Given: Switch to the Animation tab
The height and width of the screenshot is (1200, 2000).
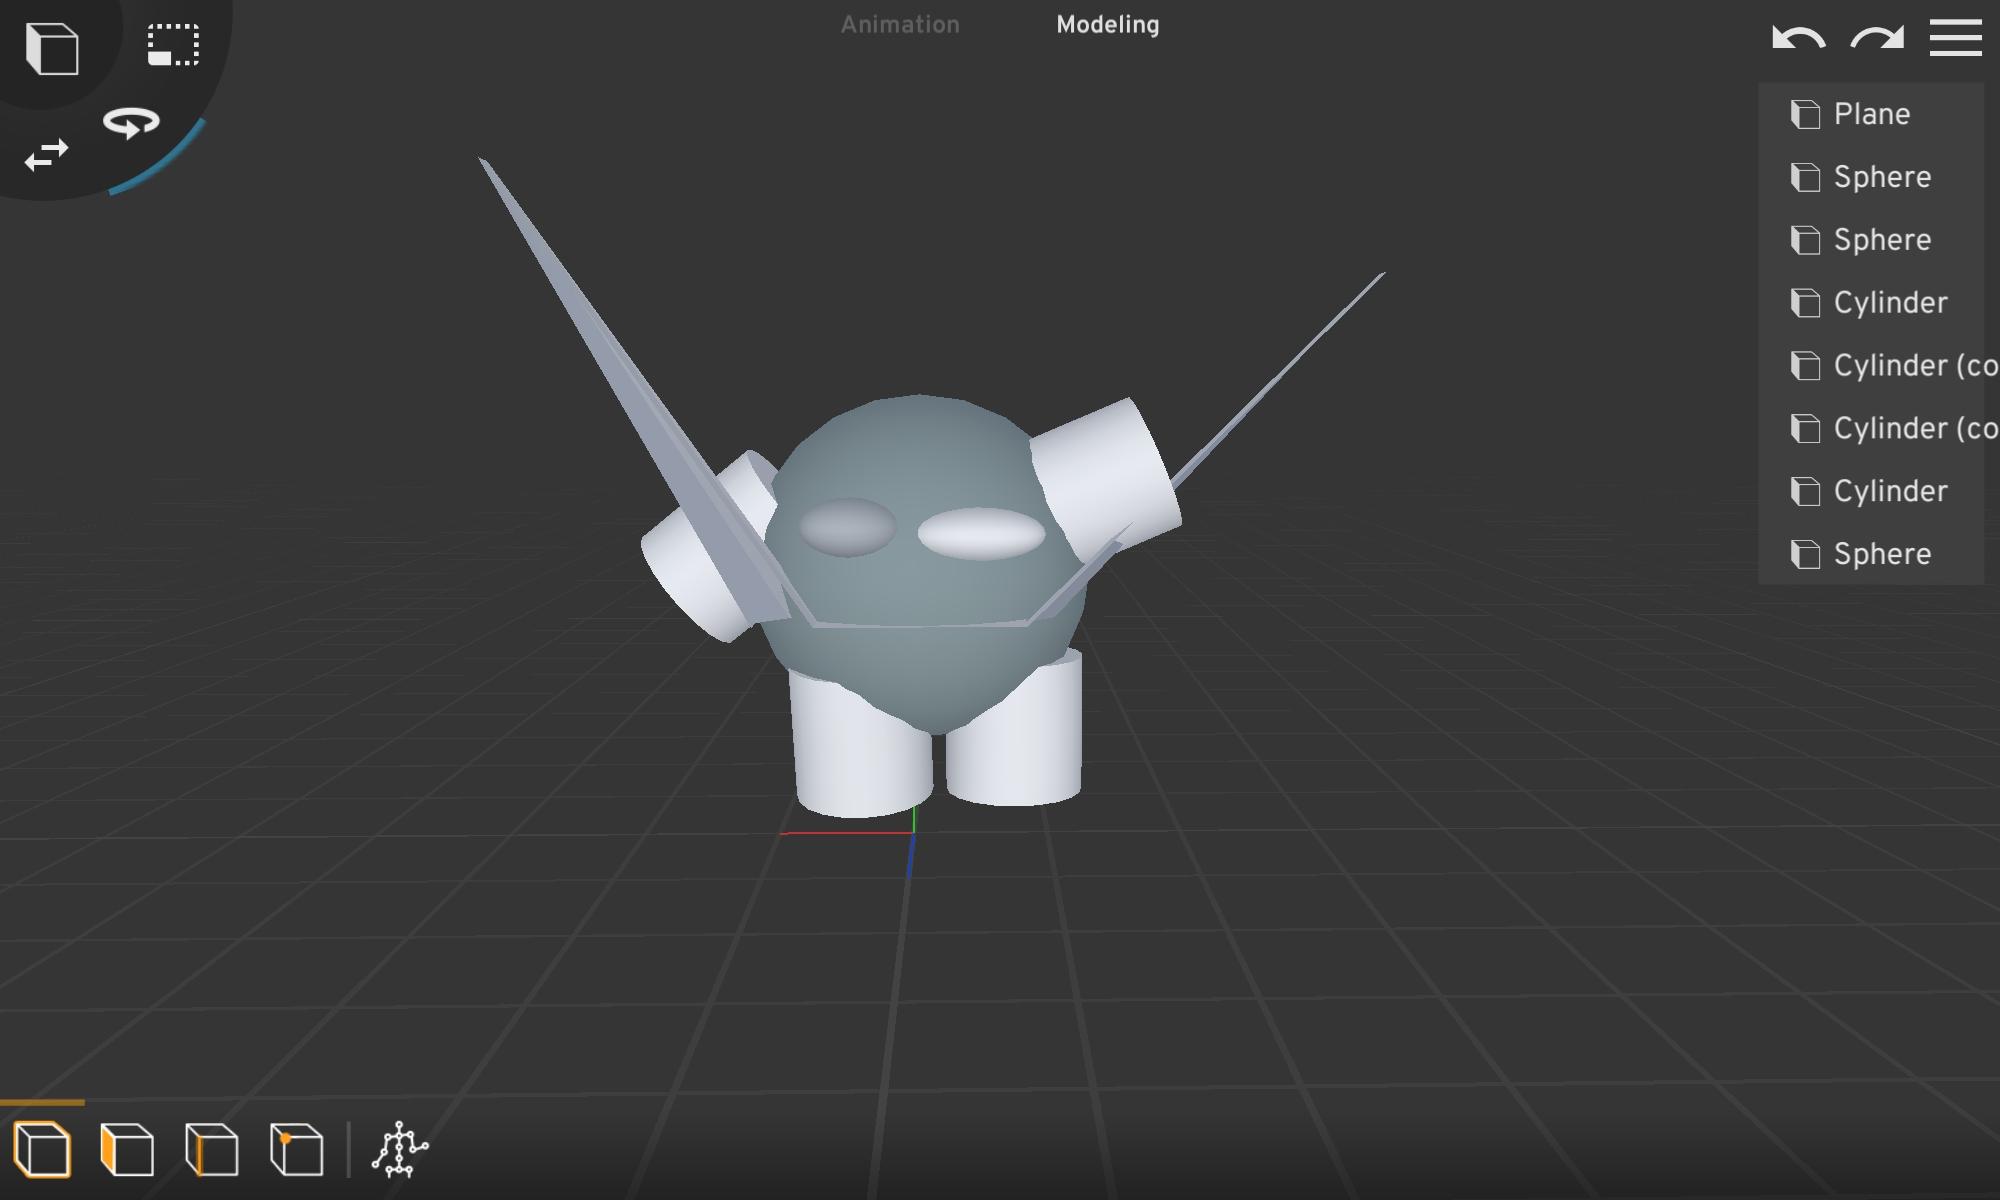Looking at the screenshot, I should tap(900, 25).
